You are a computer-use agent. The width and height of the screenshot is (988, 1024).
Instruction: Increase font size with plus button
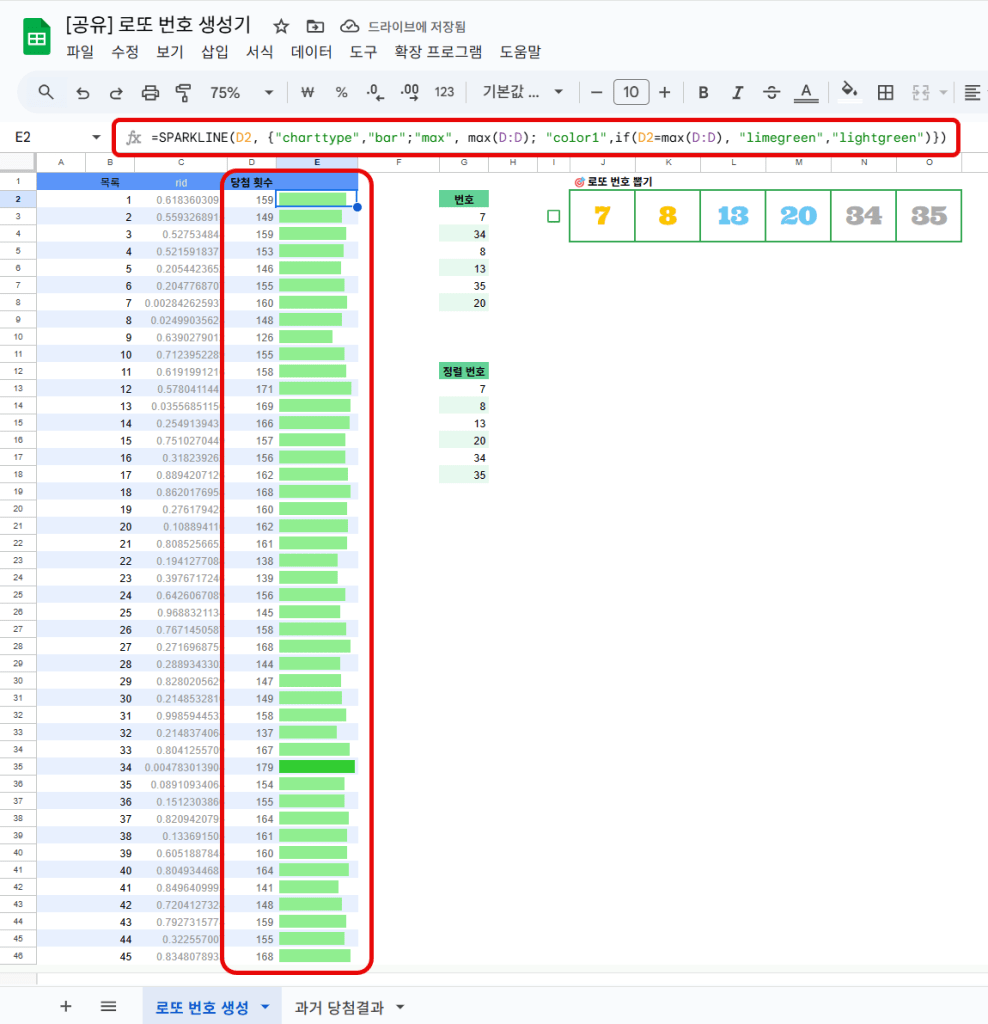[664, 93]
